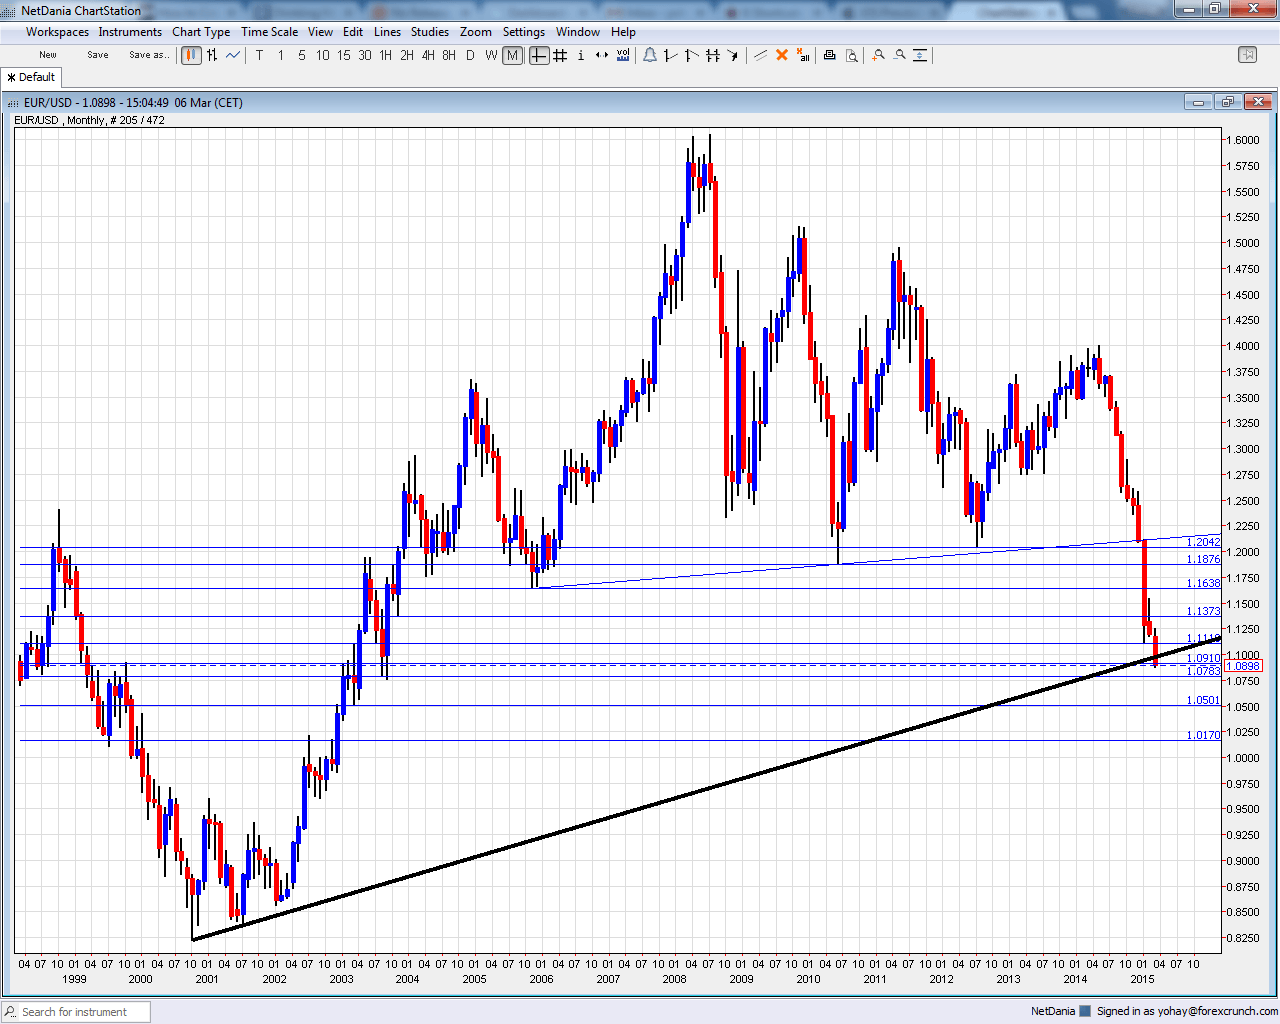
Task: Select the 15 minute time scale
Action: pos(344,55)
